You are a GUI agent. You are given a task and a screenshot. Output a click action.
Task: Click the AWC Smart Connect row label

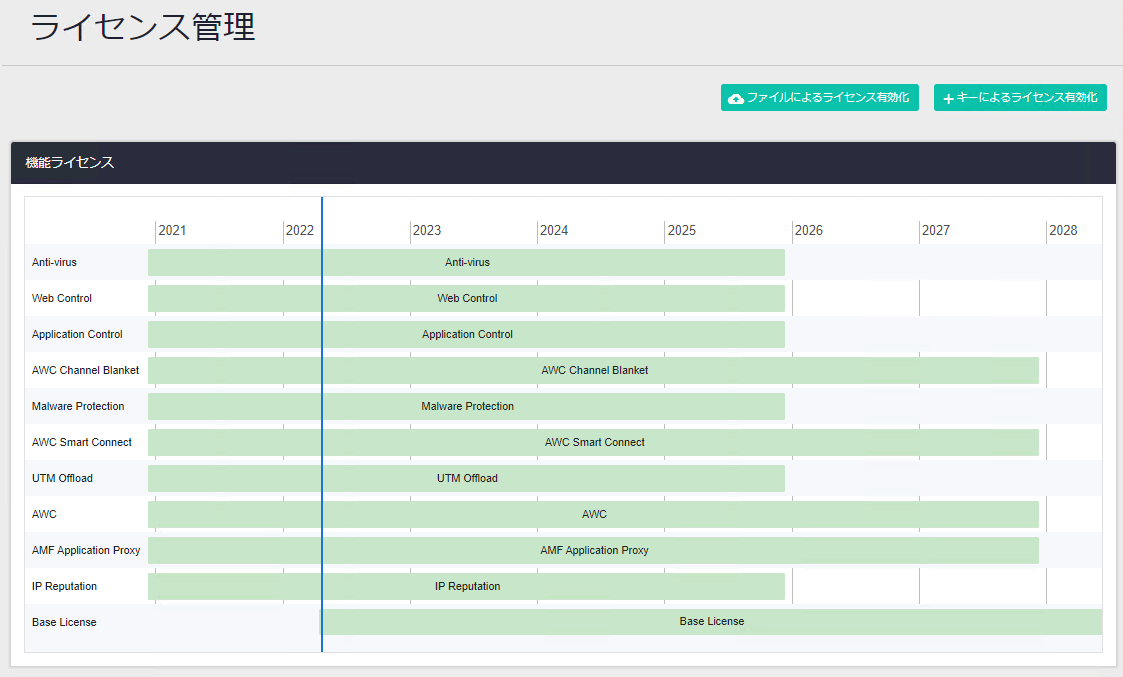coord(82,442)
